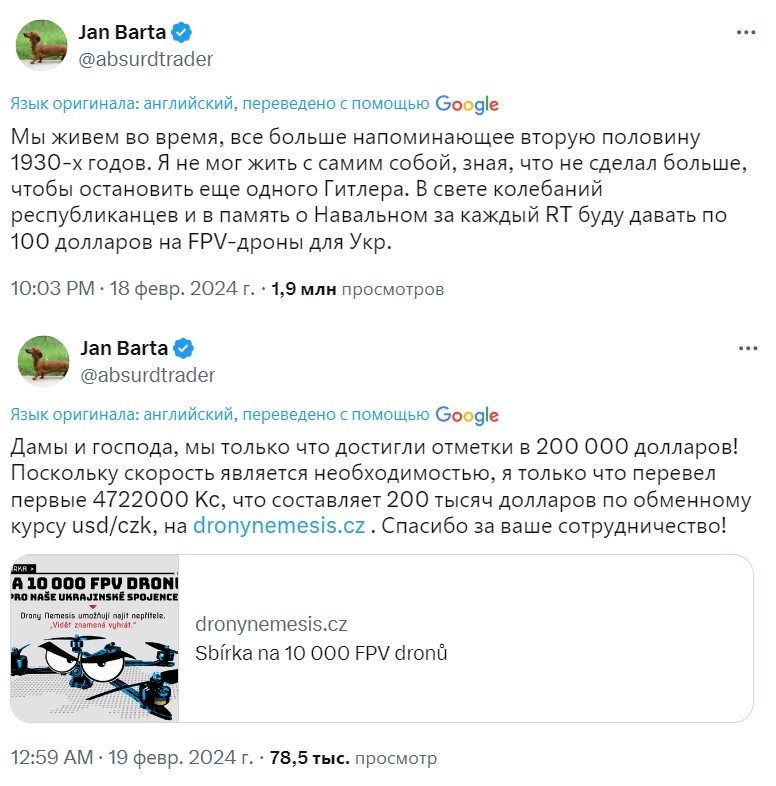776x786 pixels.
Task: Open @absurdtrader handle in second tweet
Action: pyautogui.click(x=147, y=375)
